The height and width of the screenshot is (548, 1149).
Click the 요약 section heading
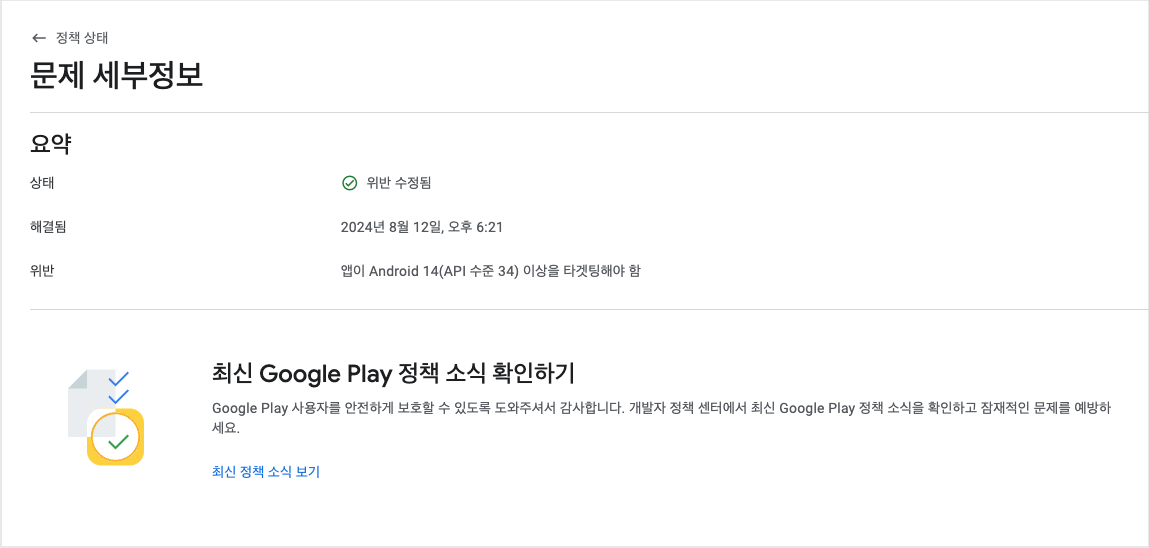(x=51, y=144)
